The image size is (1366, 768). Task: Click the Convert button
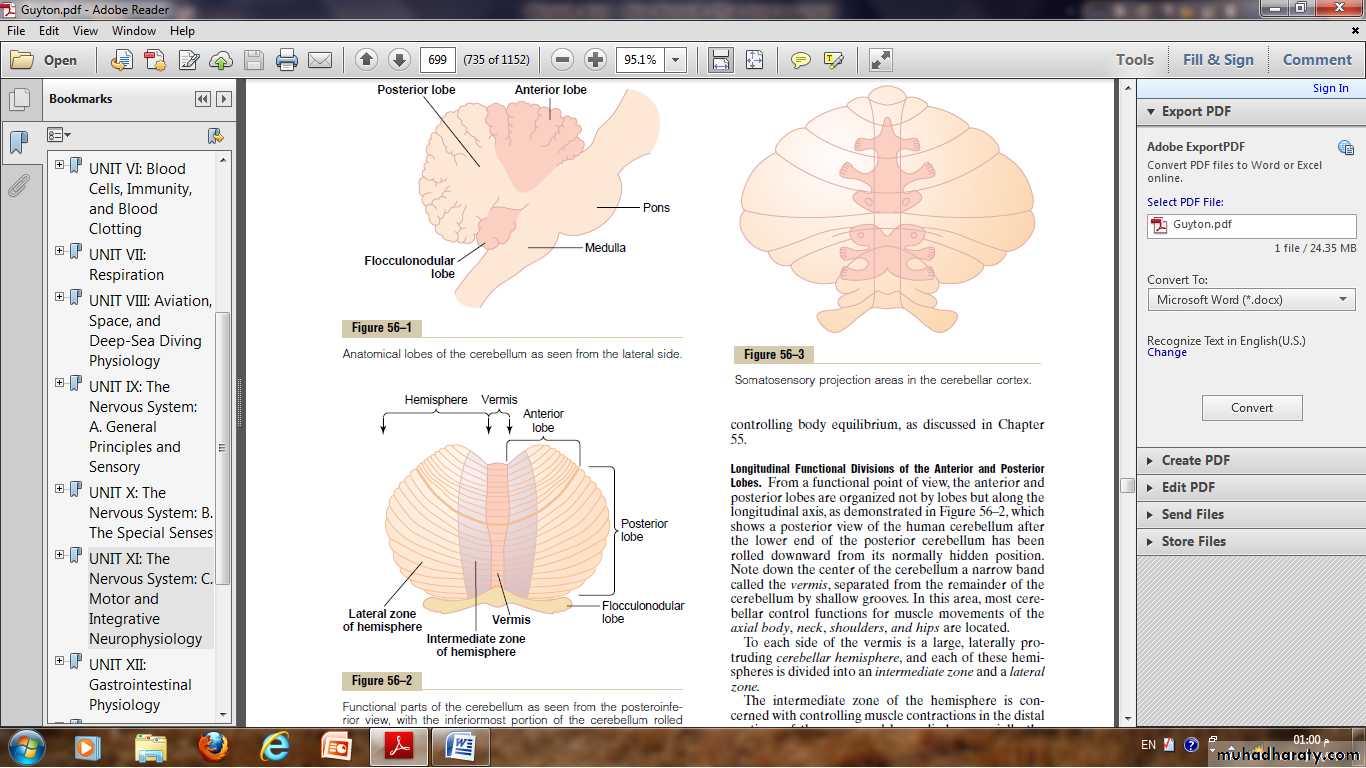point(1251,408)
